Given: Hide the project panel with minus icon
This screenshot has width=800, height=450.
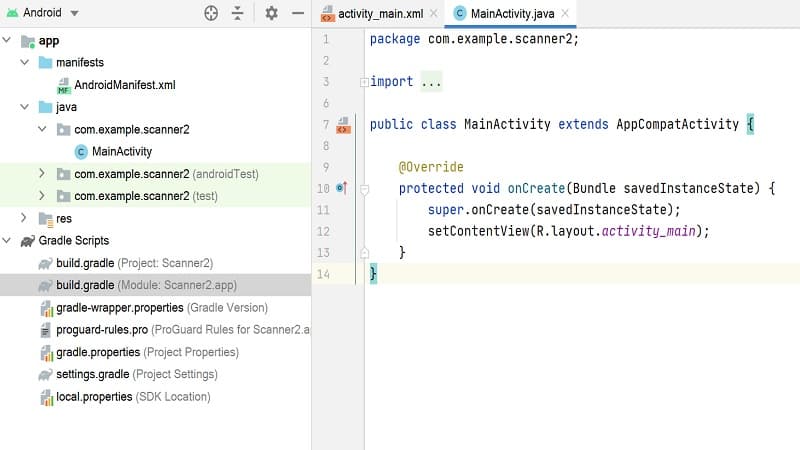Looking at the screenshot, I should (x=297, y=14).
